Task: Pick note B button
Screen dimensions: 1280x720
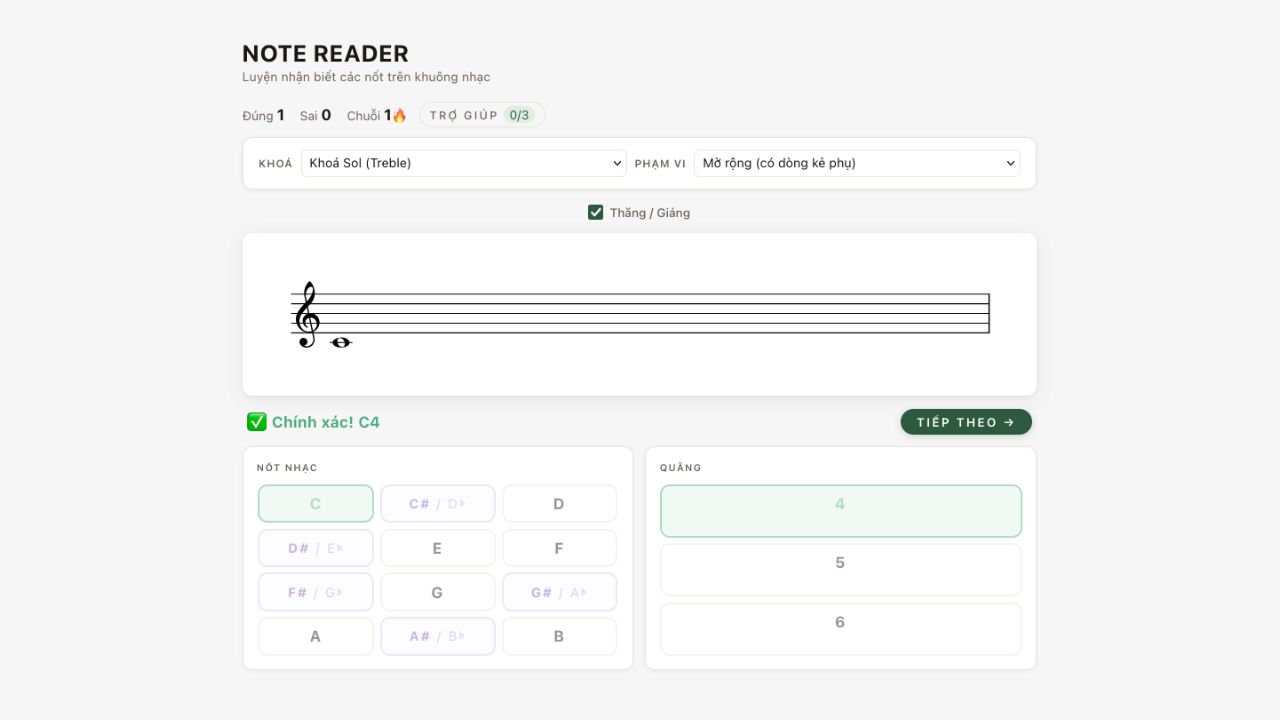Action: point(559,636)
